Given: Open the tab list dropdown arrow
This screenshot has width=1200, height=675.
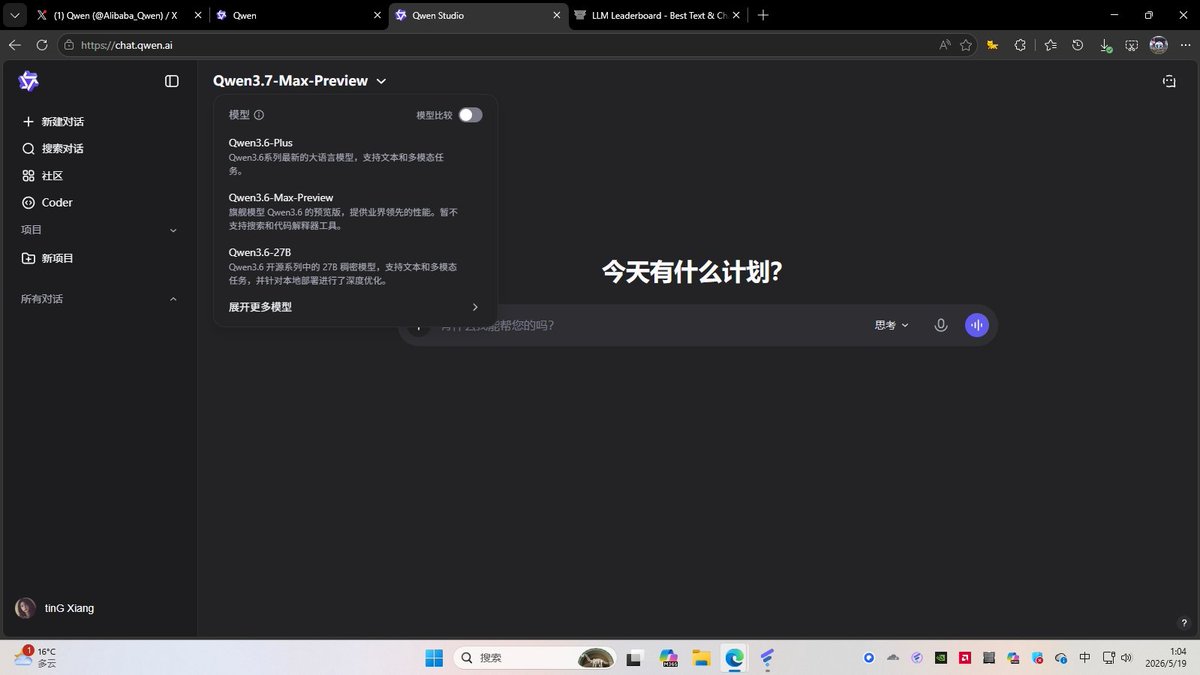Looking at the screenshot, I should point(14,15).
